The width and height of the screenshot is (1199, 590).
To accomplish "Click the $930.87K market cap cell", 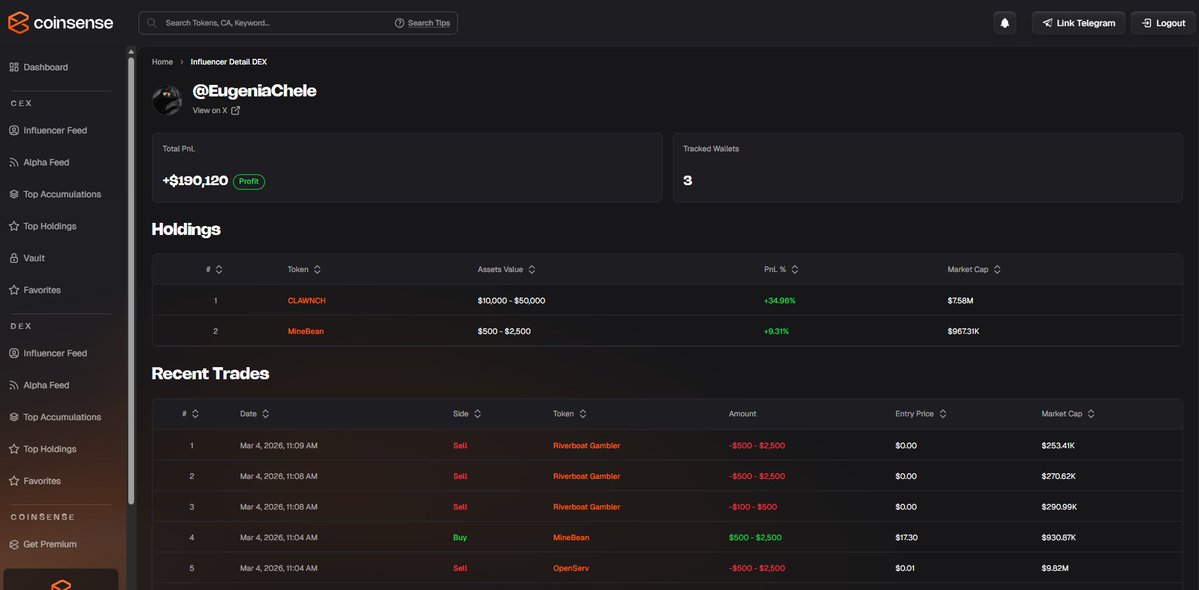I will click(1059, 537).
